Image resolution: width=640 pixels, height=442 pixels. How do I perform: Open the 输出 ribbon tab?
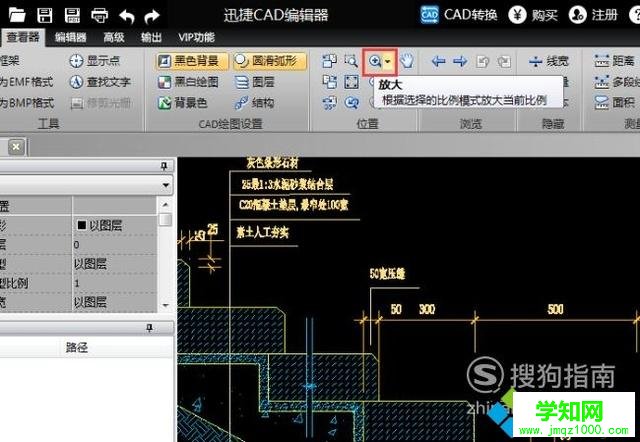coord(151,38)
